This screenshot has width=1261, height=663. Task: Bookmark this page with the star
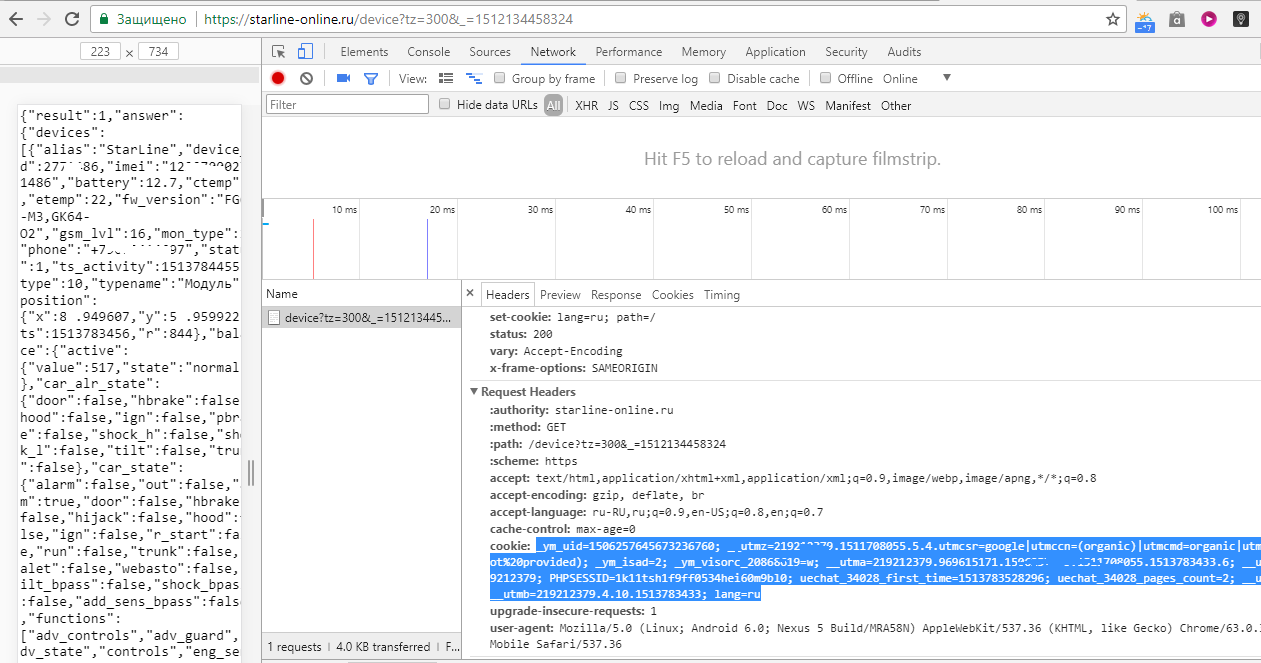[x=1113, y=19]
